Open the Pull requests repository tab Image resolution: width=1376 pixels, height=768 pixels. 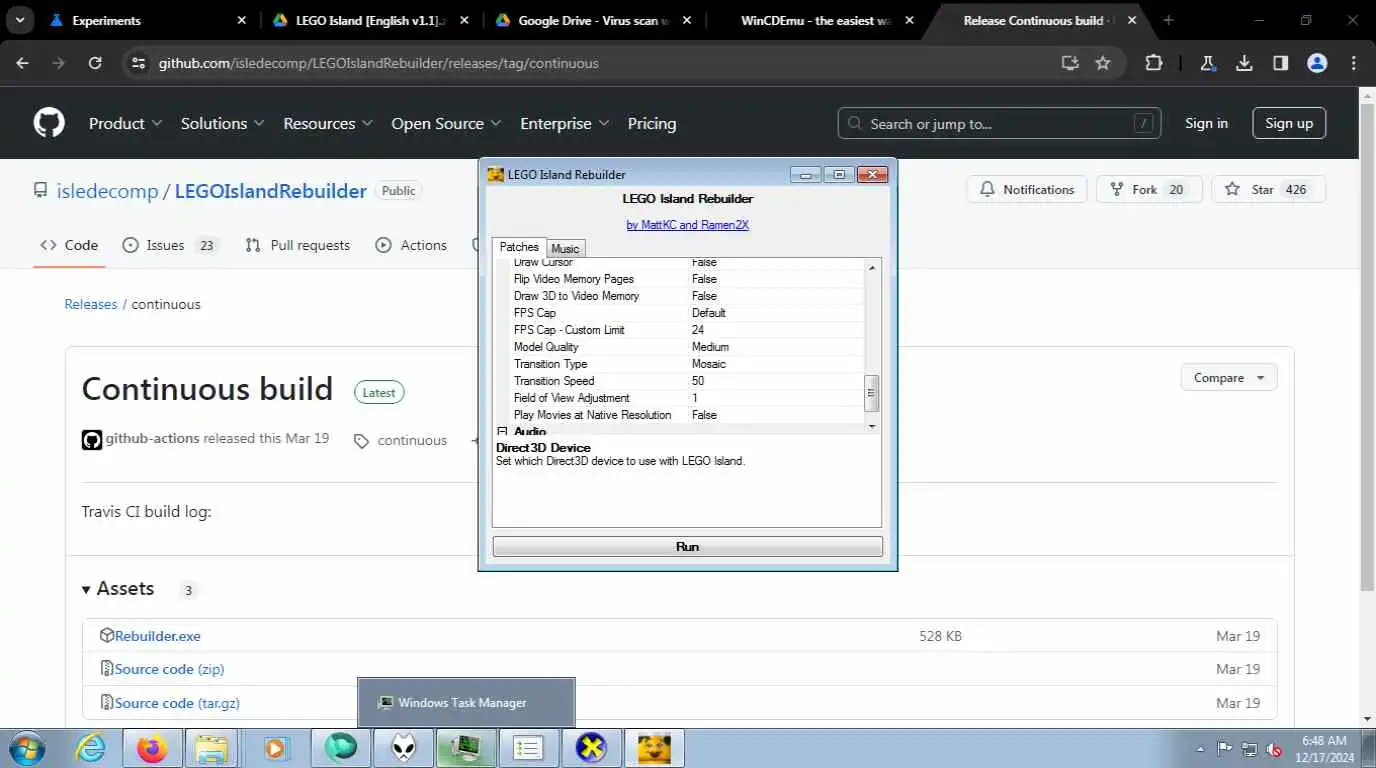point(298,245)
